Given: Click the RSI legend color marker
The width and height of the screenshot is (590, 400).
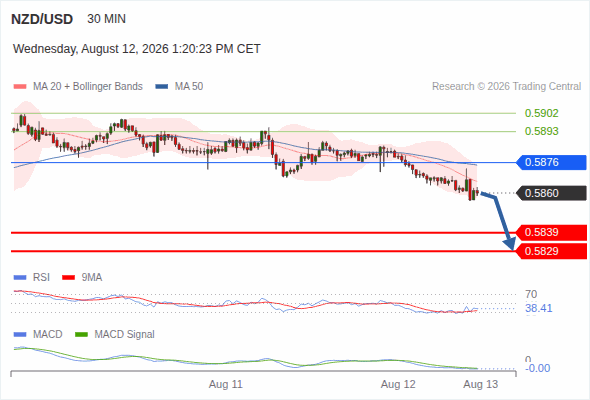Looking at the screenshot, I should tap(20, 278).
